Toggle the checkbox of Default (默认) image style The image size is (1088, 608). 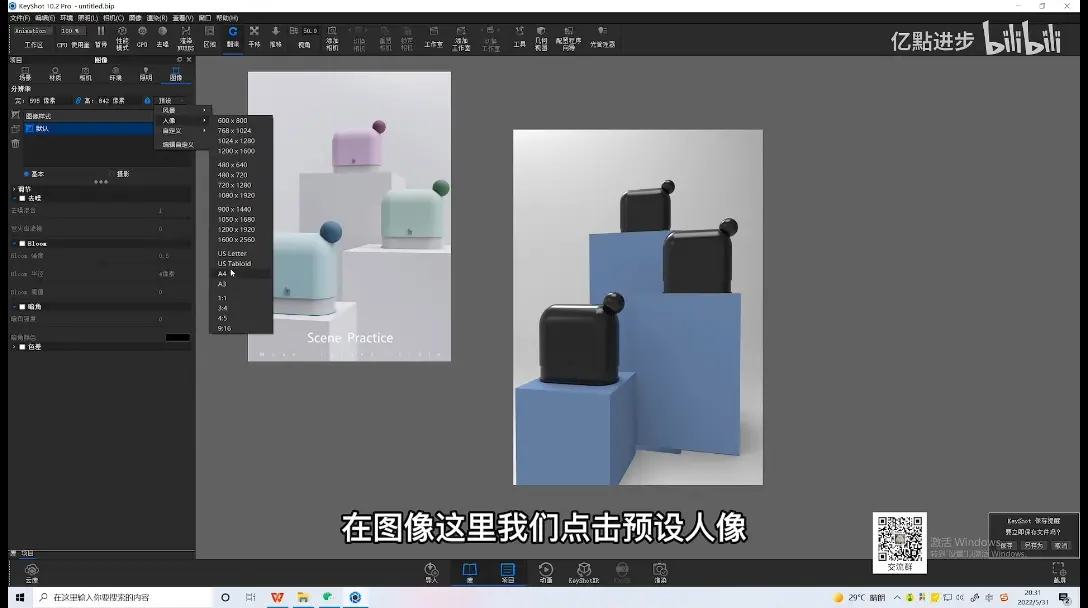click(x=30, y=128)
